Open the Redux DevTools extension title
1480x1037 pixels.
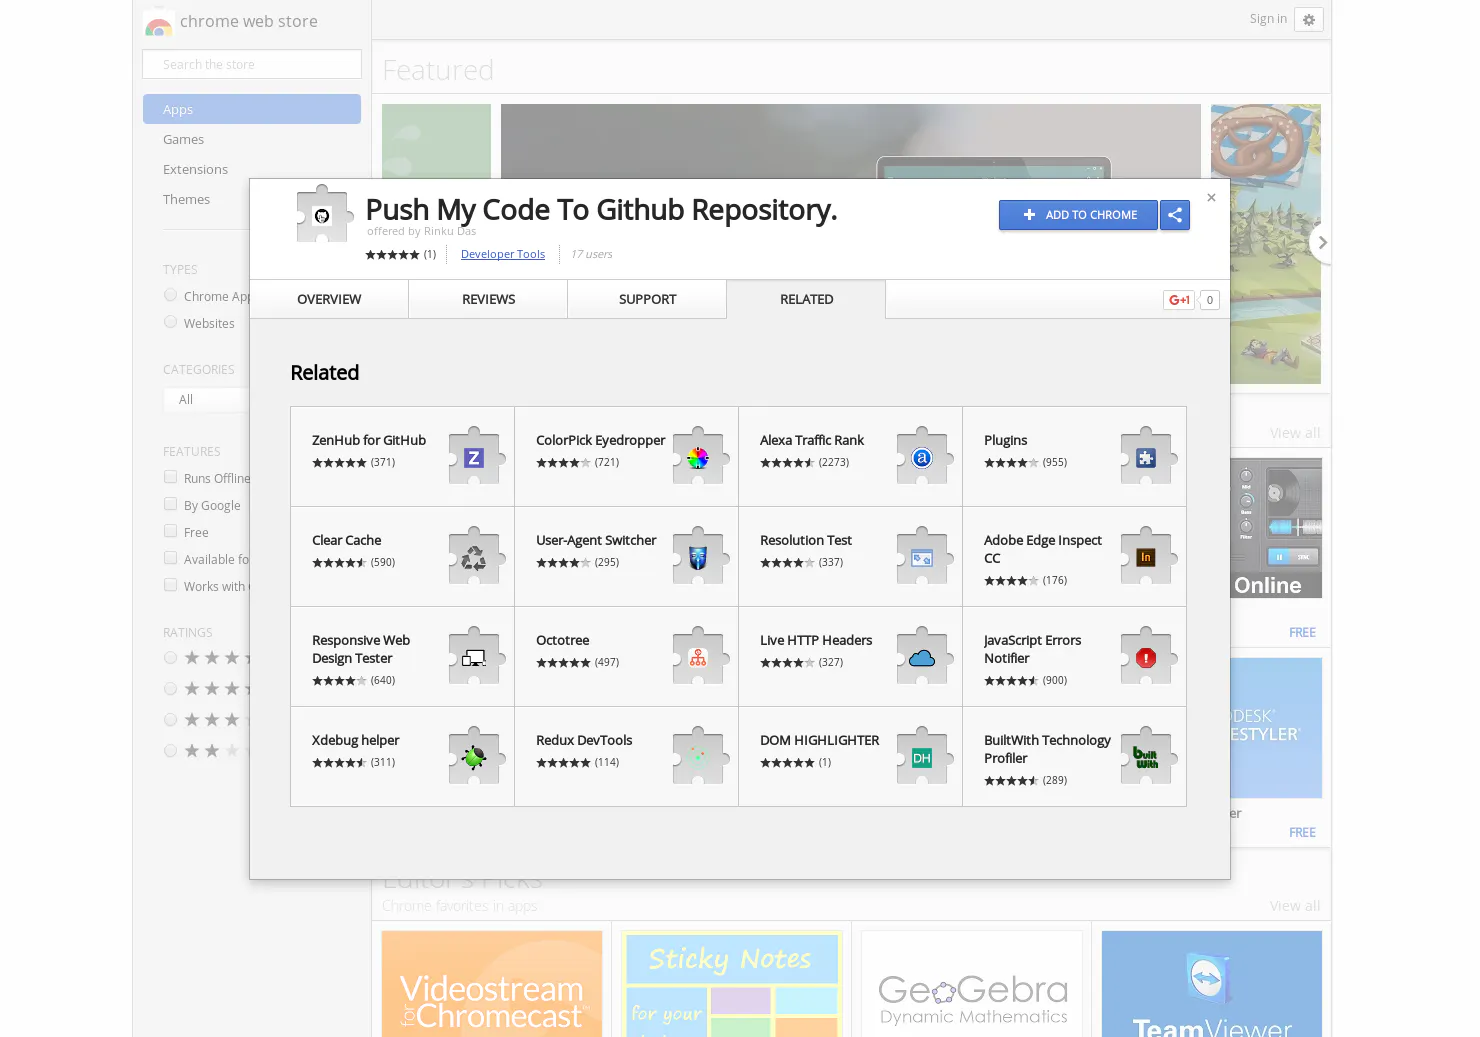pos(584,740)
